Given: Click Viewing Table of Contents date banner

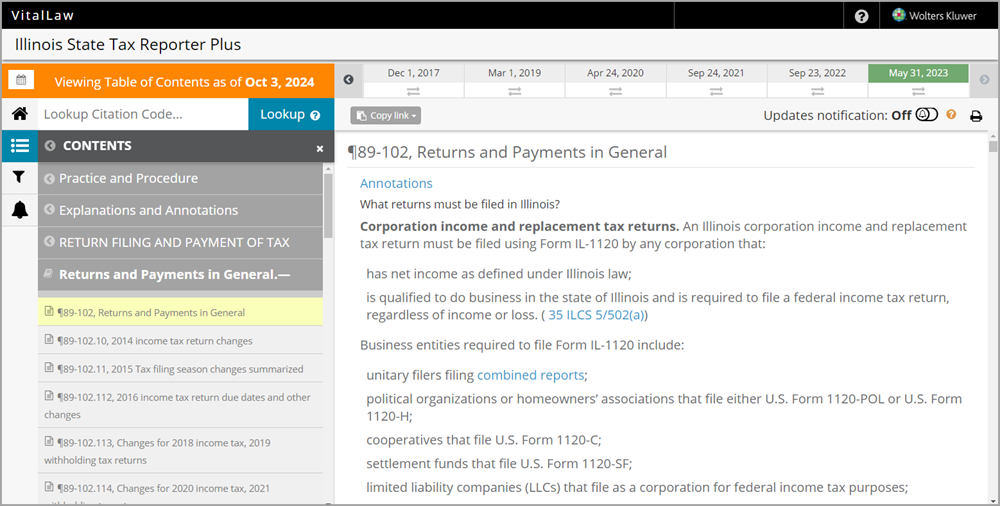Looking at the screenshot, I should (x=184, y=82).
